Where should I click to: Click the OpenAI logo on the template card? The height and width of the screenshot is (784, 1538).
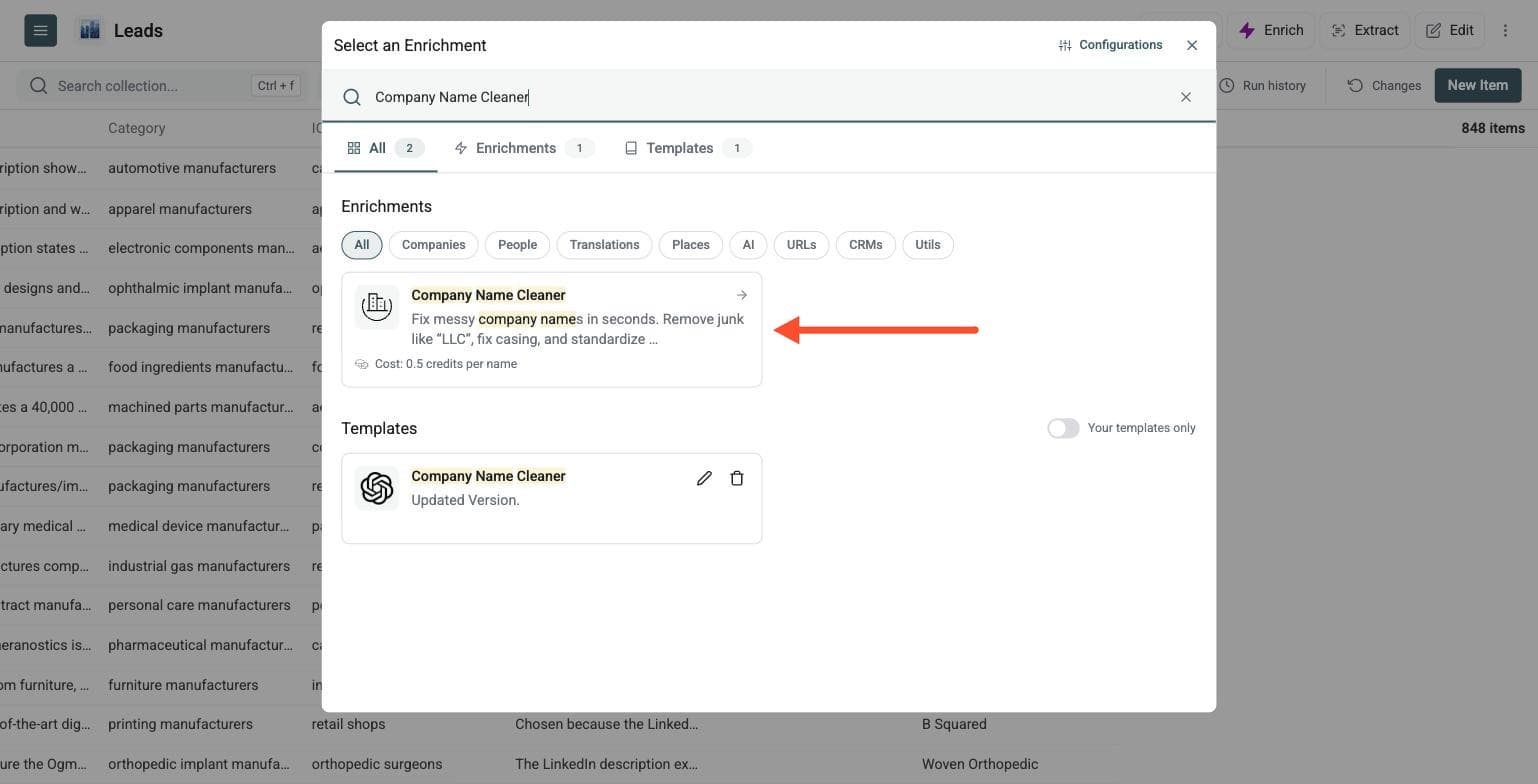377,488
